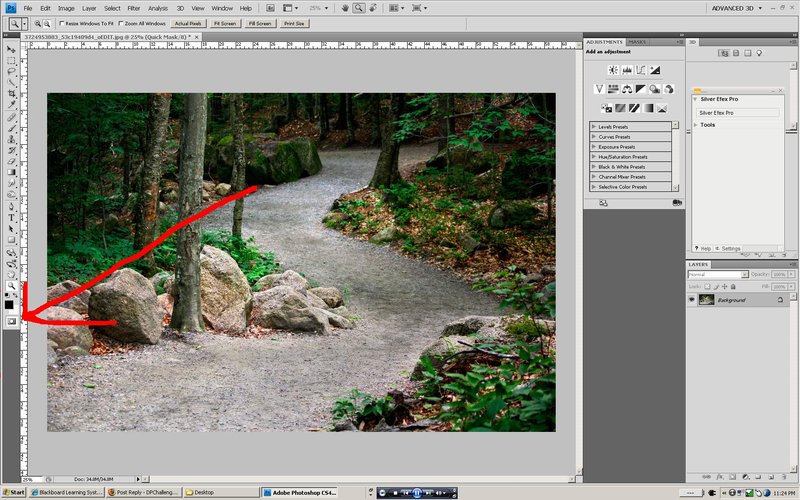Add a Threshold adjustment layer

pyautogui.click(x=634, y=108)
